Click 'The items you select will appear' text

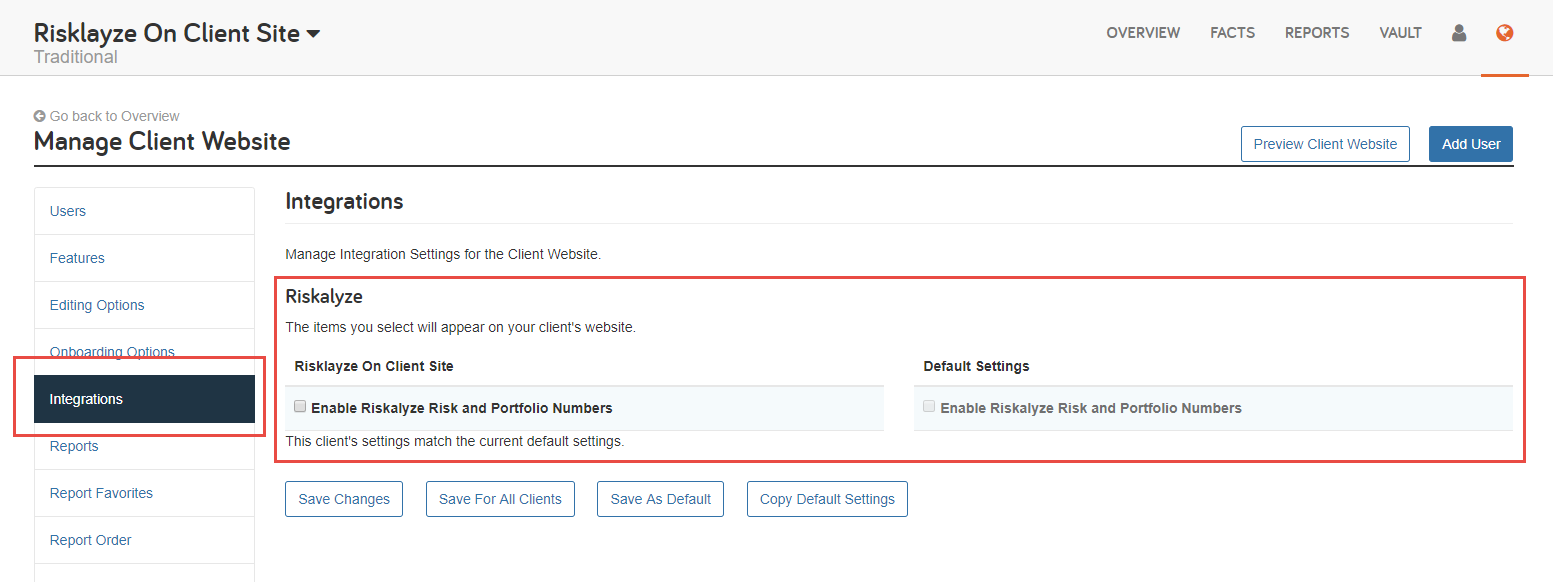point(461,327)
